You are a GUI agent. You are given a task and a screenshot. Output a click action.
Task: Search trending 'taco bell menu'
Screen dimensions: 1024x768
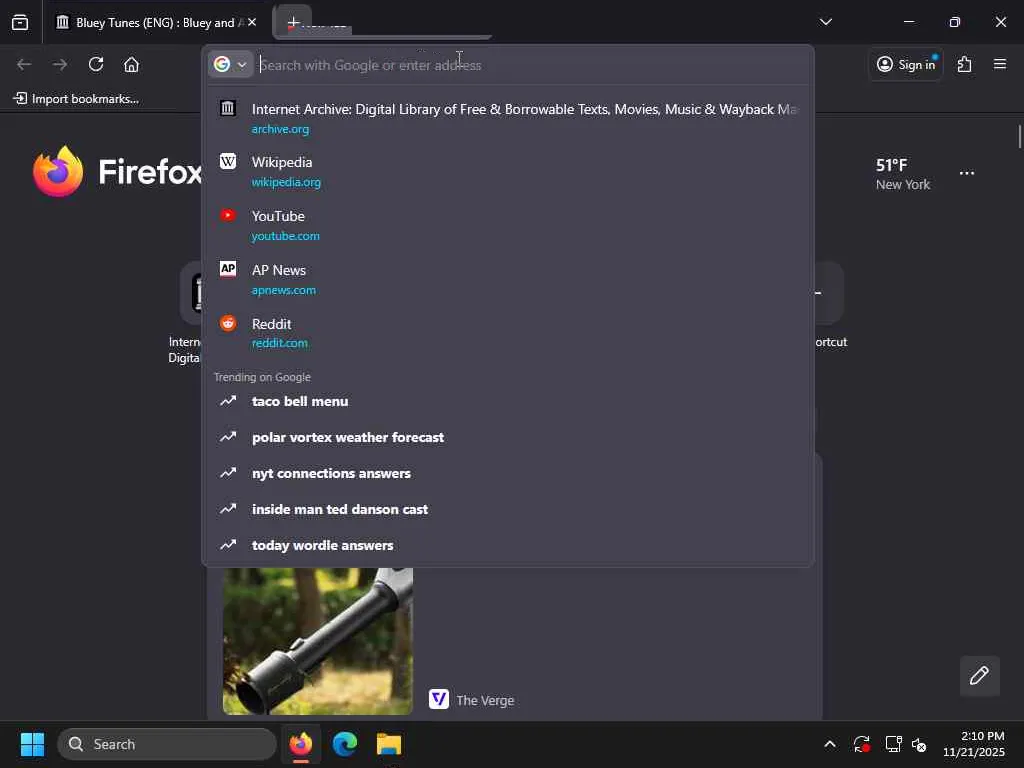pyautogui.click(x=508, y=401)
